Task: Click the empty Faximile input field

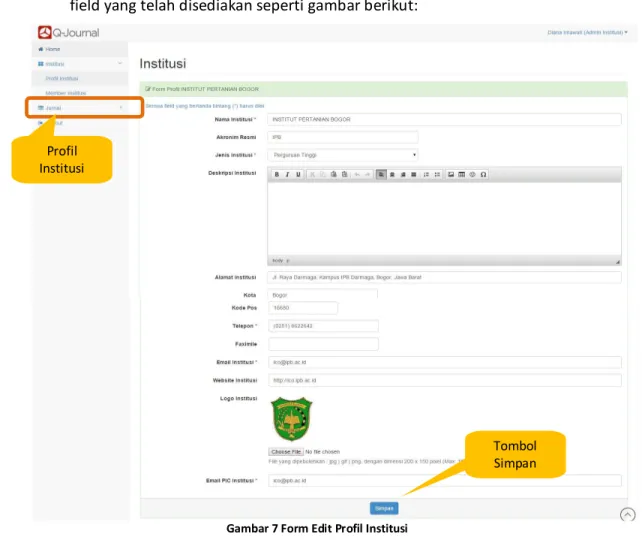Action: (323, 344)
